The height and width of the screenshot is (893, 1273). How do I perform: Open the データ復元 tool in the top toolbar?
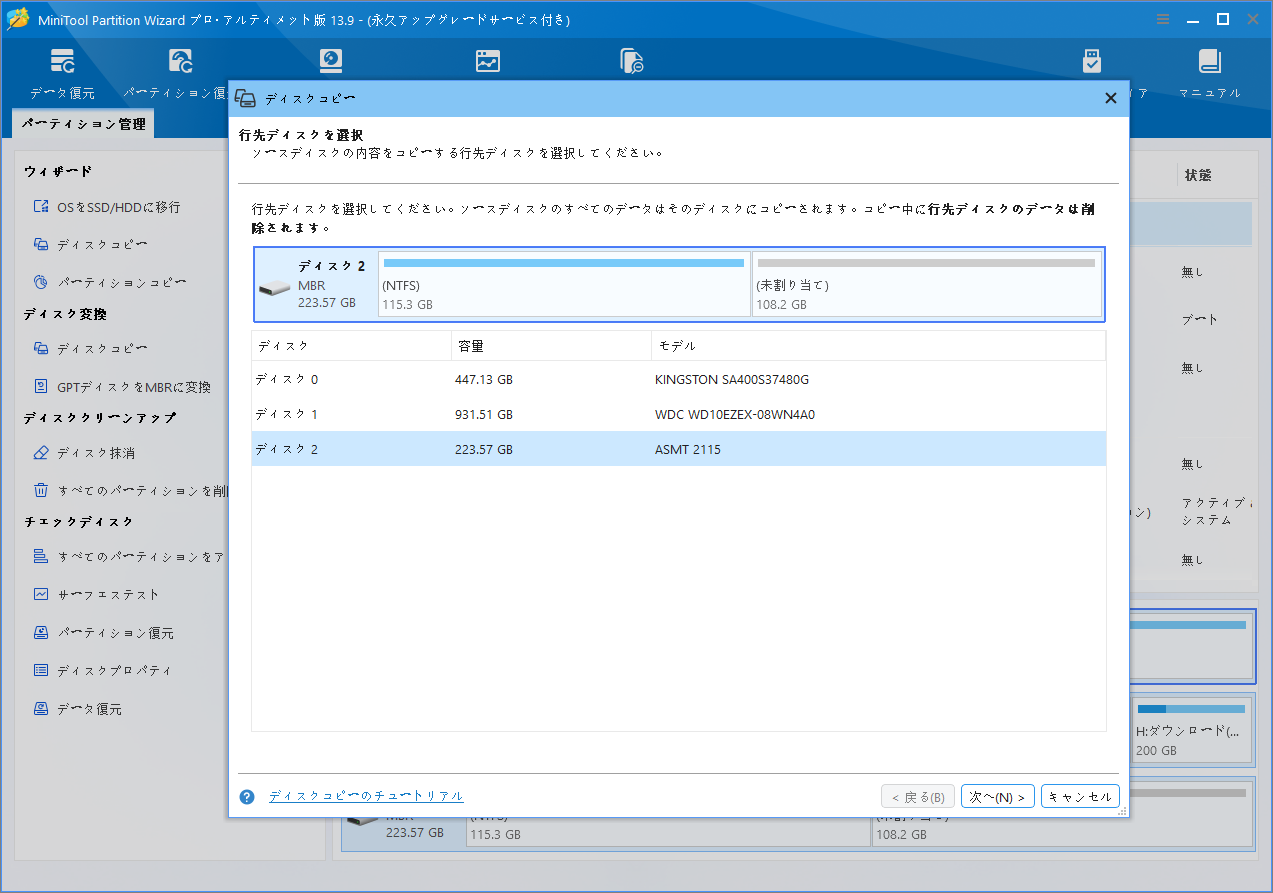(x=62, y=73)
